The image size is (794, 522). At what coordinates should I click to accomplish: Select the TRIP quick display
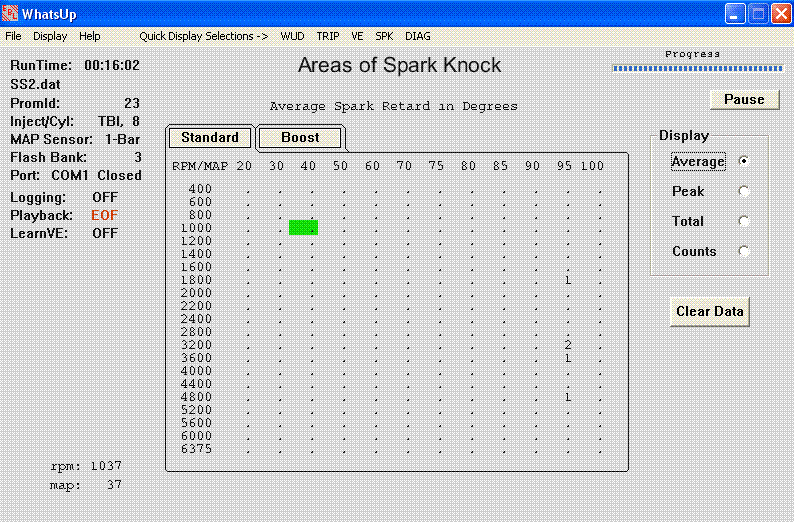coord(328,36)
